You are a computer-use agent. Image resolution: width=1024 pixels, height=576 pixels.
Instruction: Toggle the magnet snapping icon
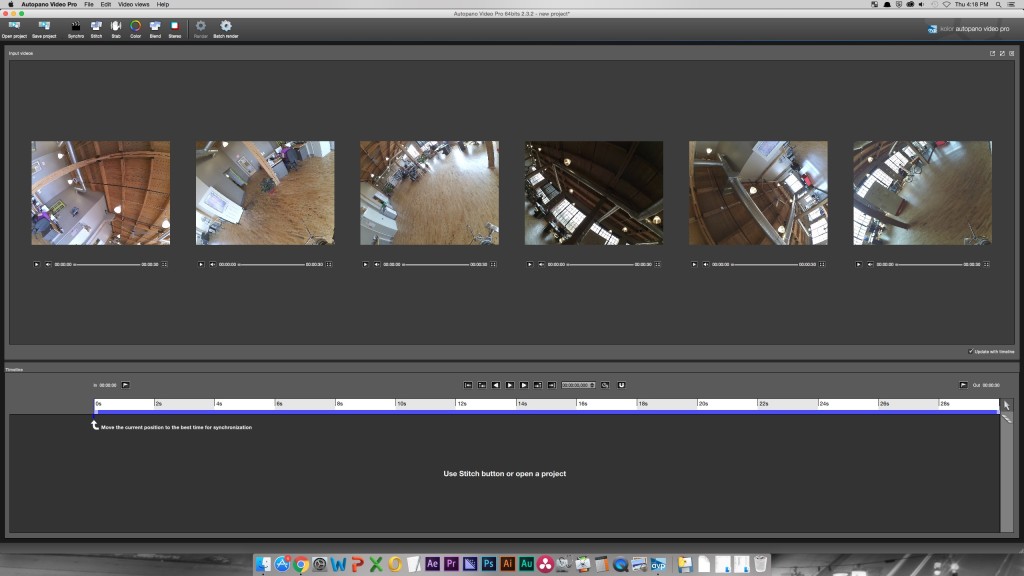click(x=621, y=385)
